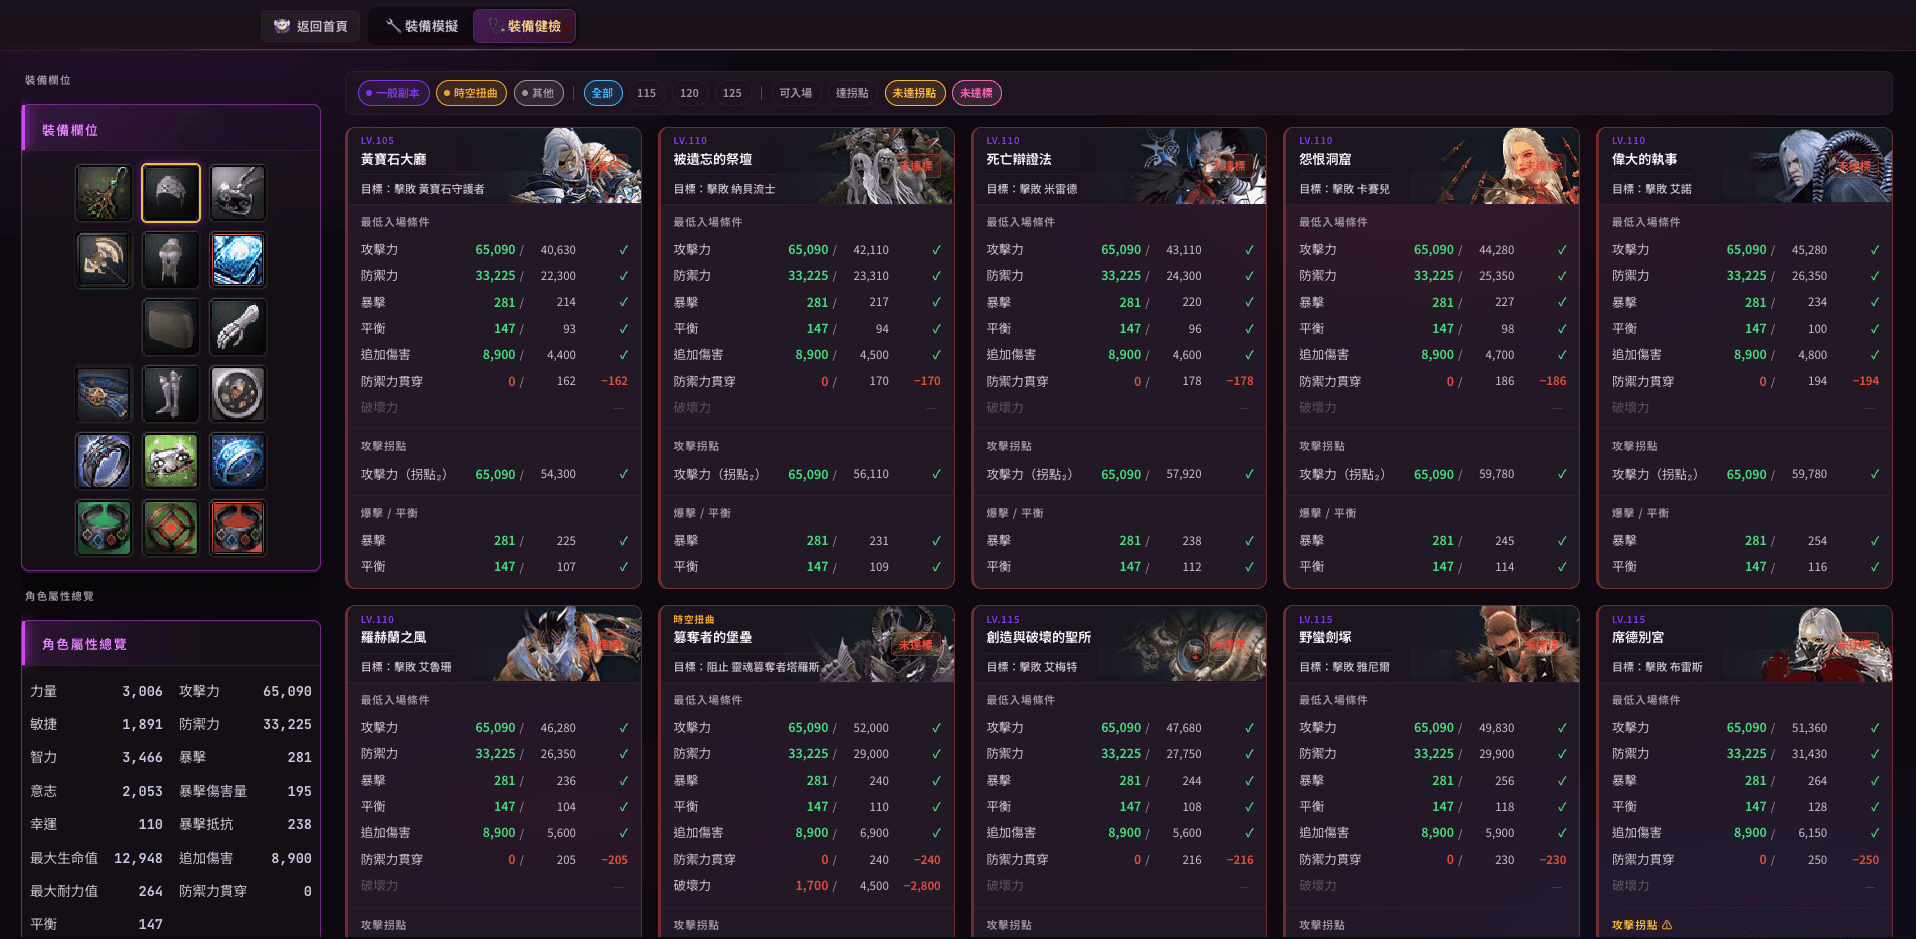
Task: Click 目標：擊敗 艾諾 objective text
Action: (x=1651, y=189)
